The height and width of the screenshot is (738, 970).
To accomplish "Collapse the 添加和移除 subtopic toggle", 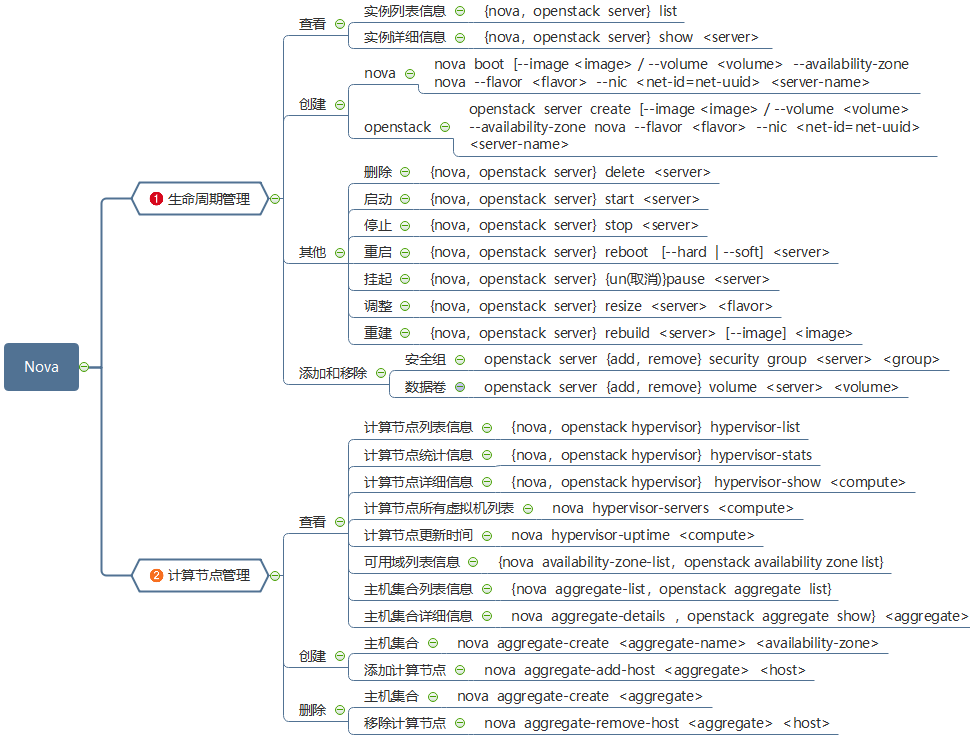I will point(381,373).
